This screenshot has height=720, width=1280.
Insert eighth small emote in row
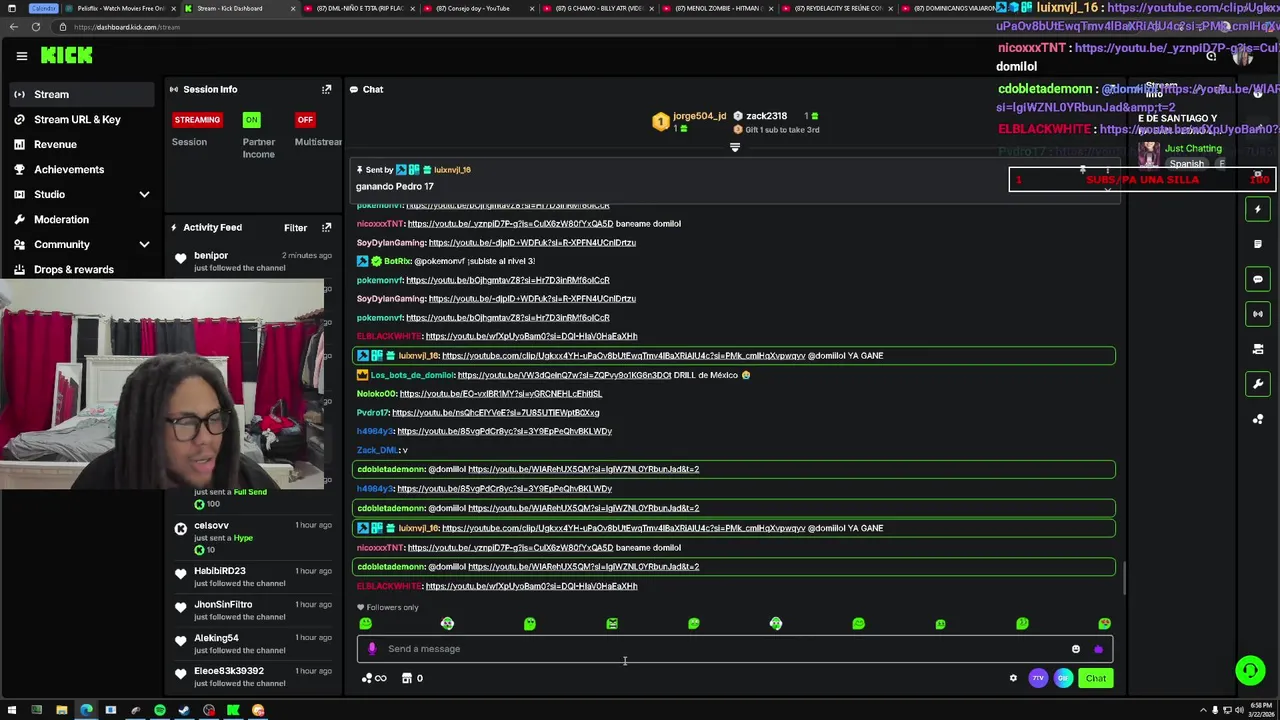940,624
